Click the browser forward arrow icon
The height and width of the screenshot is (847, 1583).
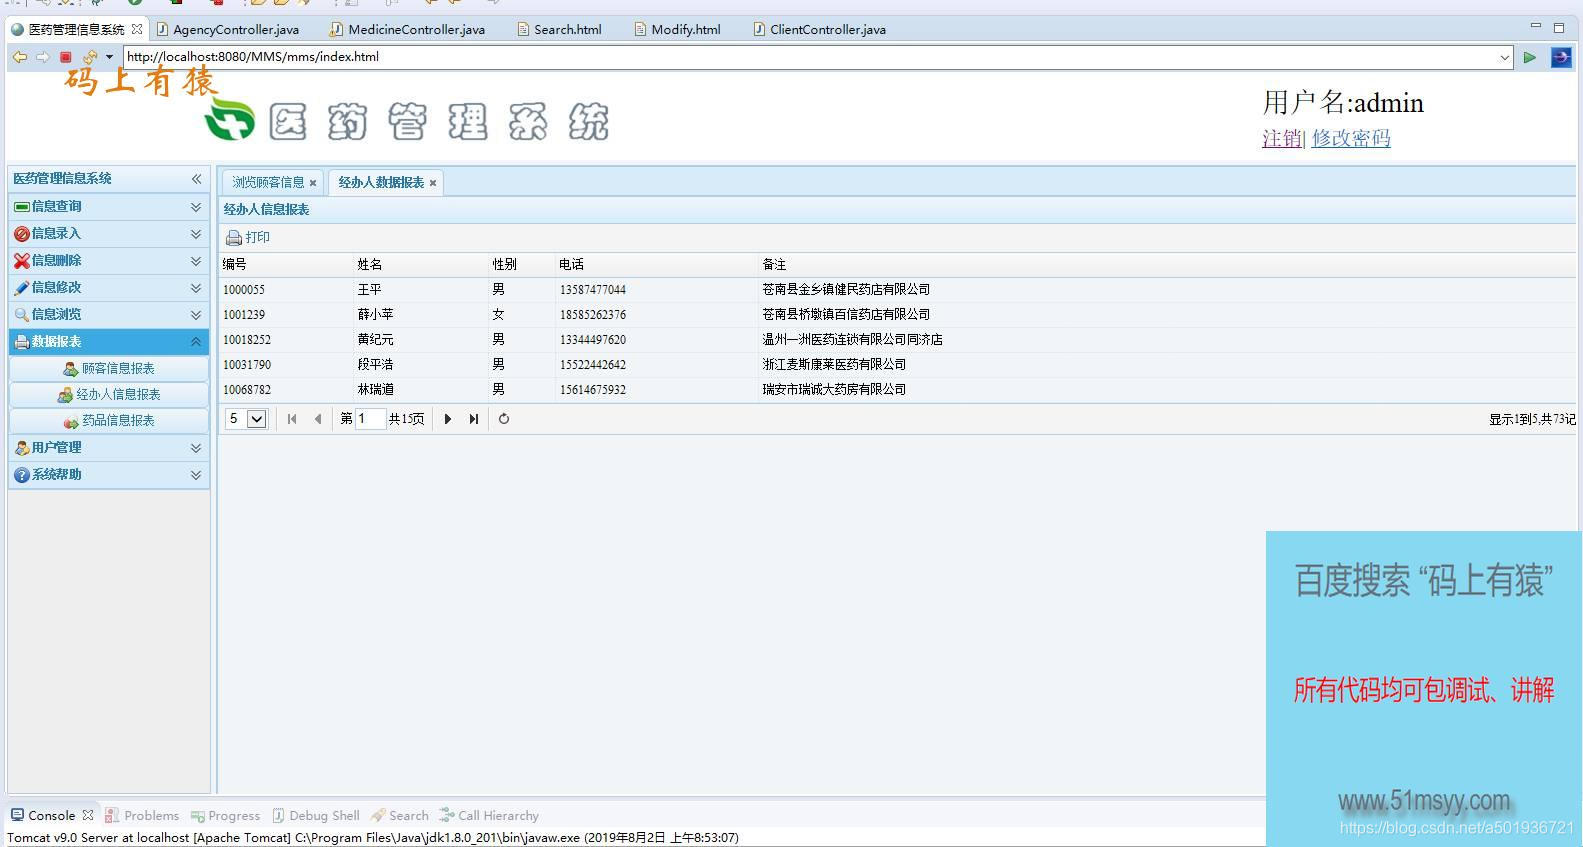(x=42, y=57)
